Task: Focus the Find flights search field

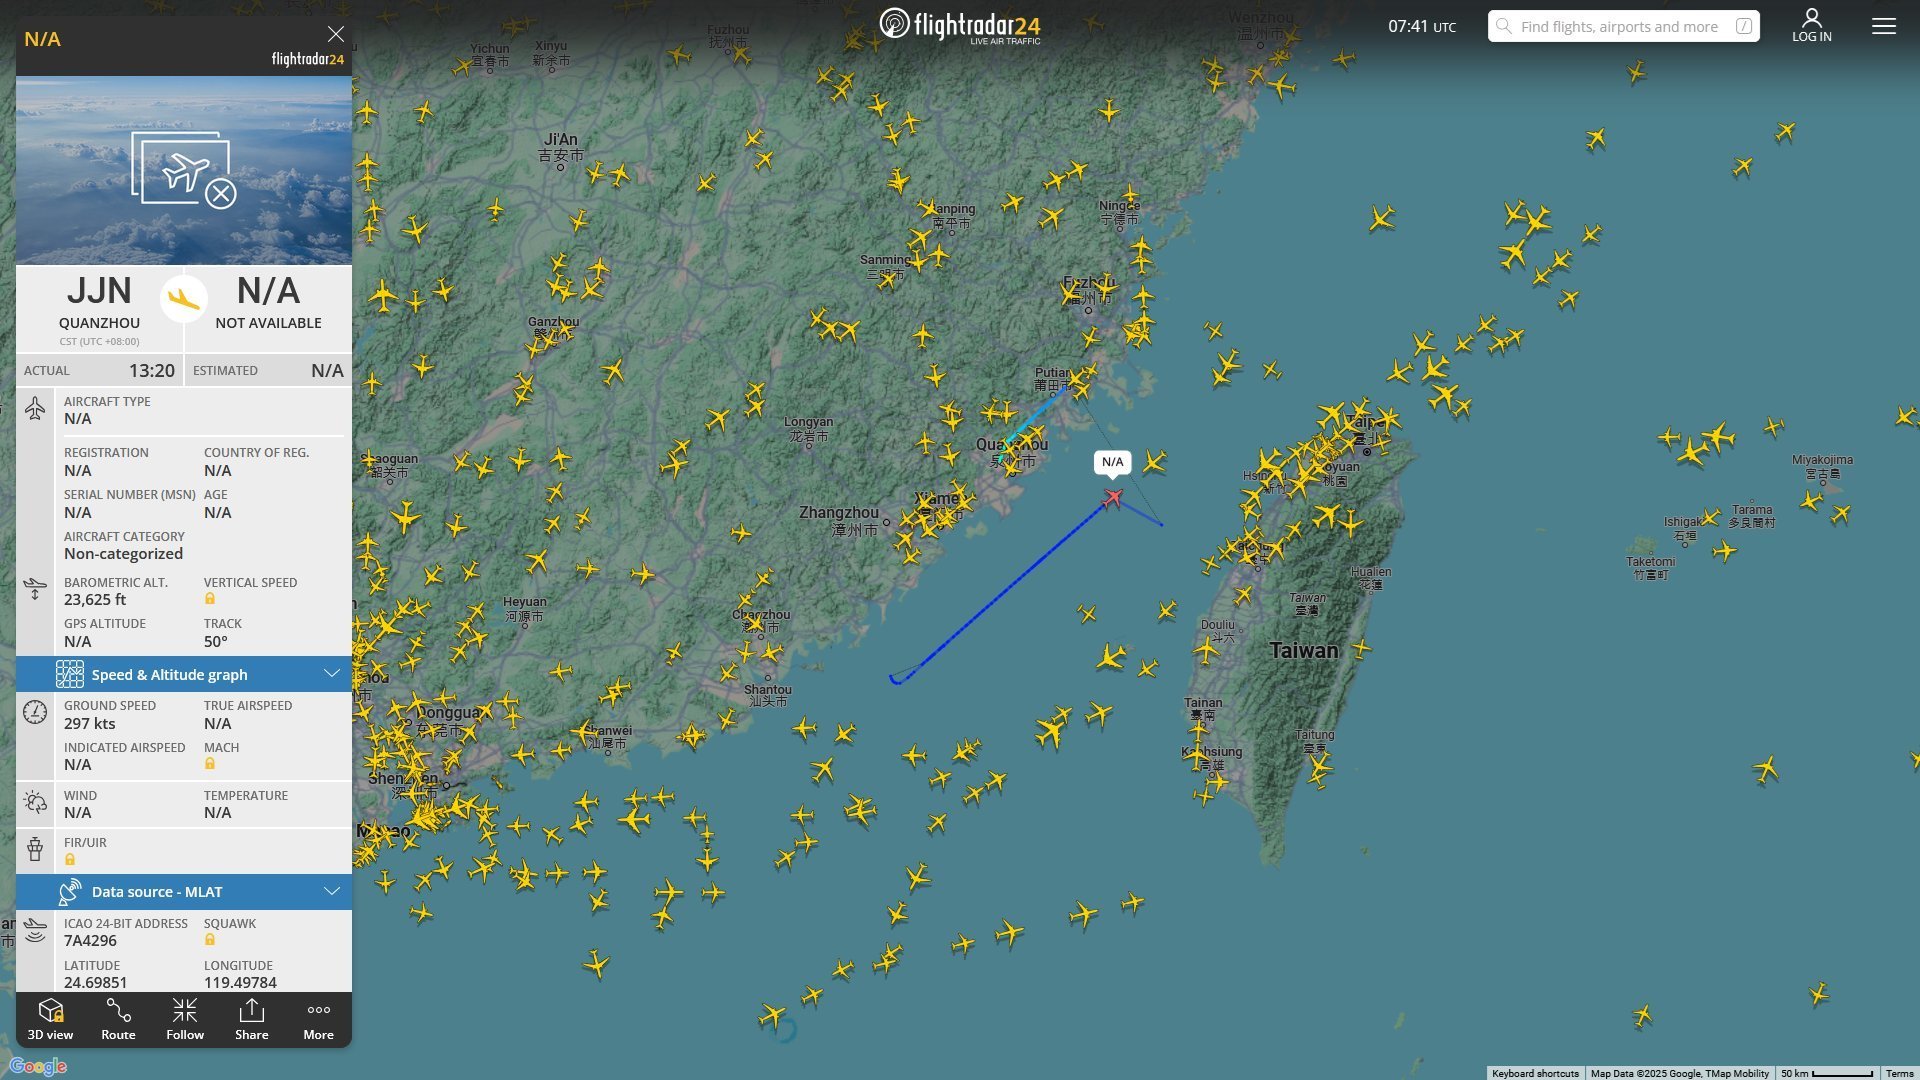Action: [1624, 26]
